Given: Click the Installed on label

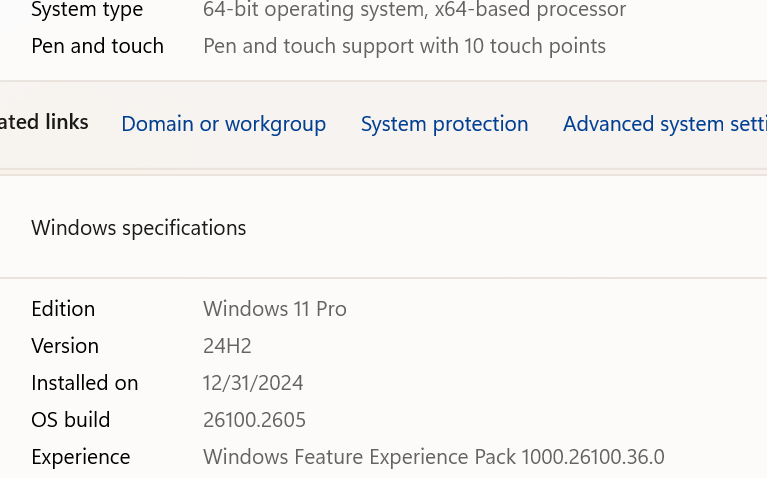Looking at the screenshot, I should pos(85,383).
